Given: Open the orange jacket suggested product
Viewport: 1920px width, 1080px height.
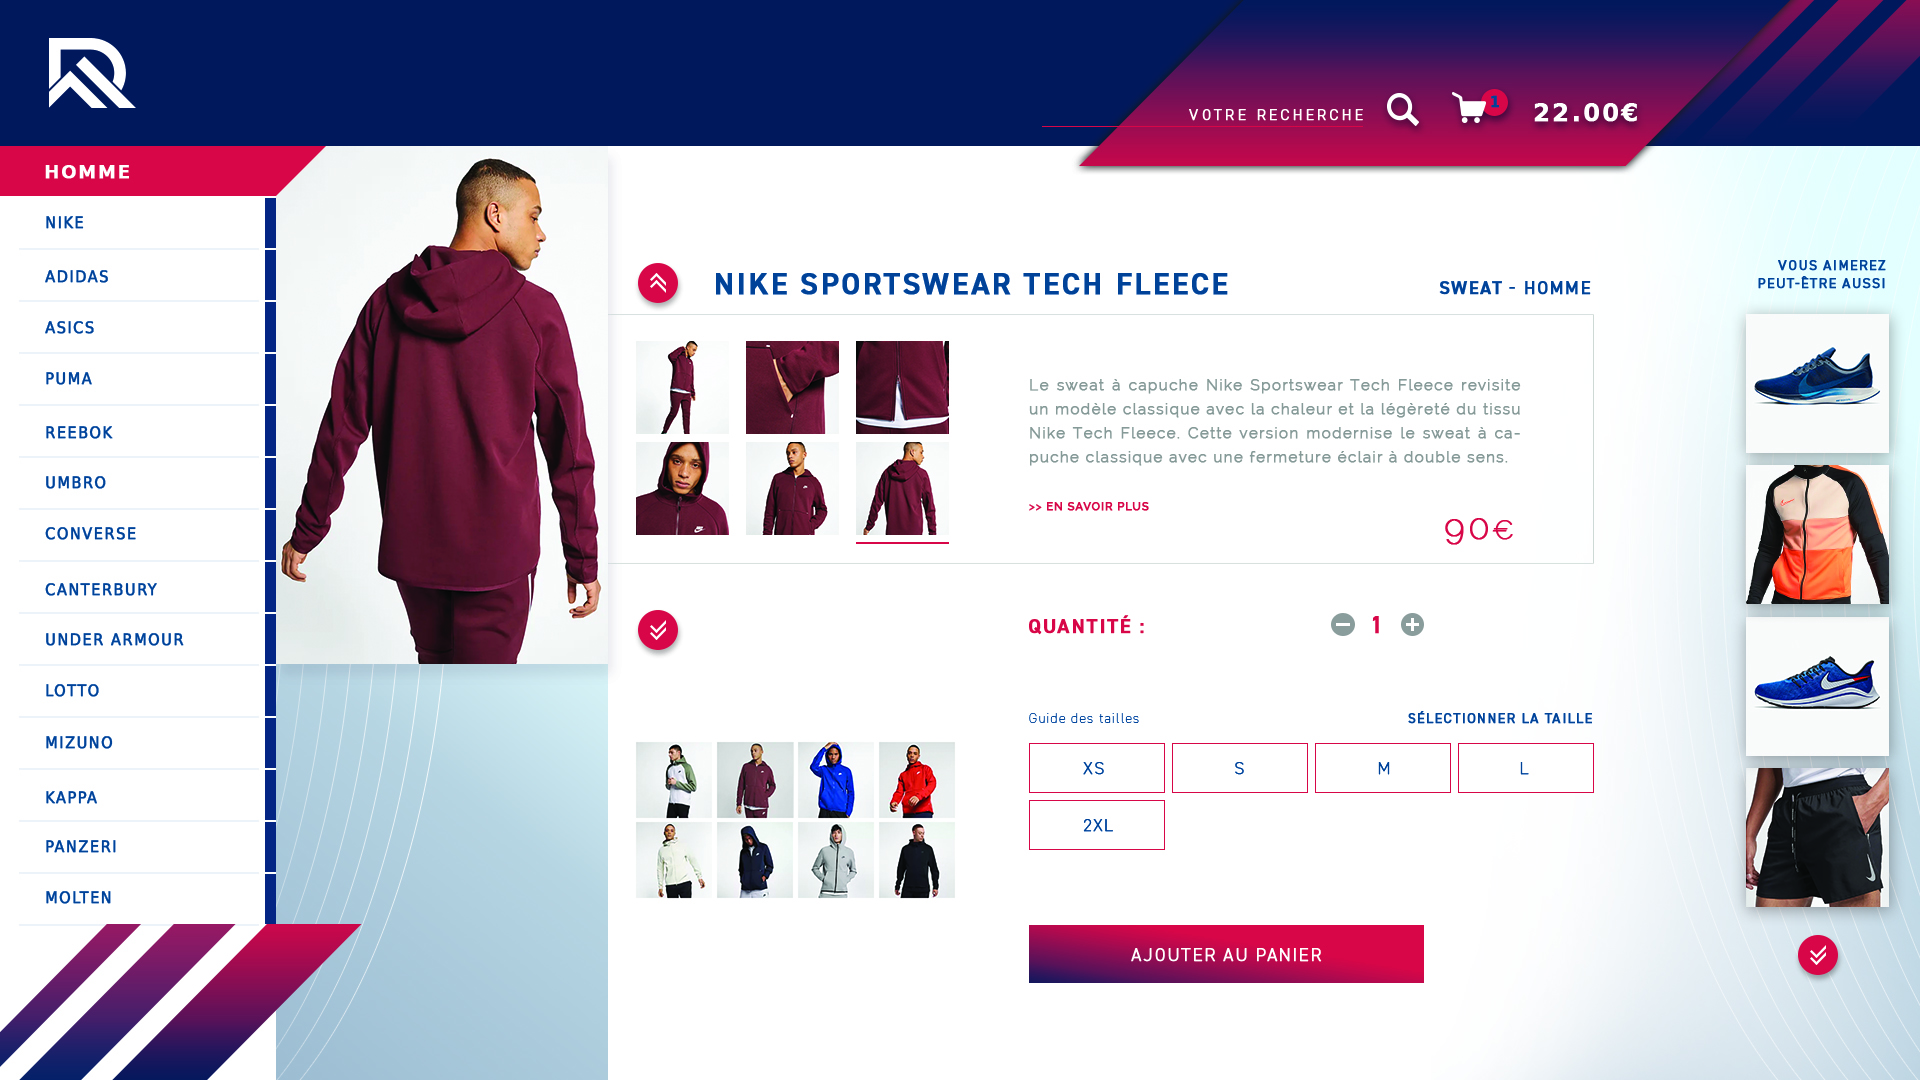Looking at the screenshot, I should point(1817,535).
